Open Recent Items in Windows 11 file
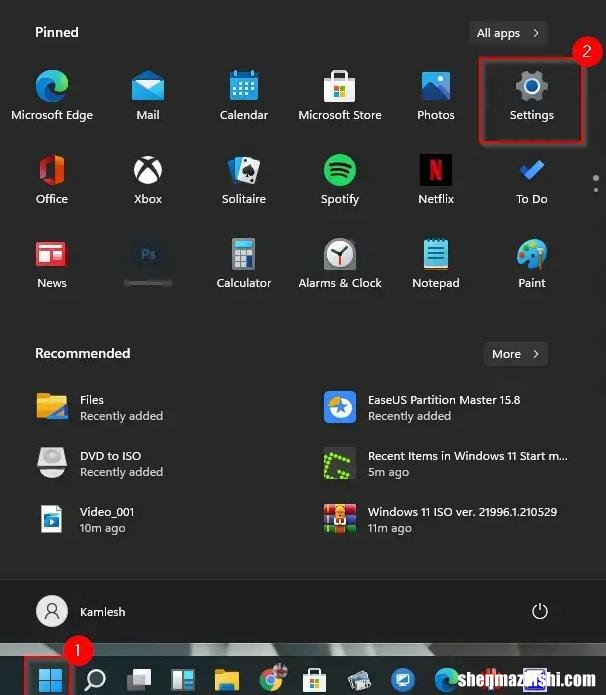 point(446,463)
